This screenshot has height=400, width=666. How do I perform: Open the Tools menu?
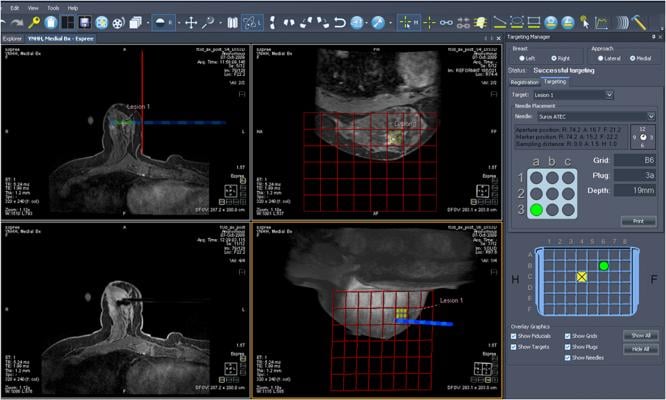point(52,7)
